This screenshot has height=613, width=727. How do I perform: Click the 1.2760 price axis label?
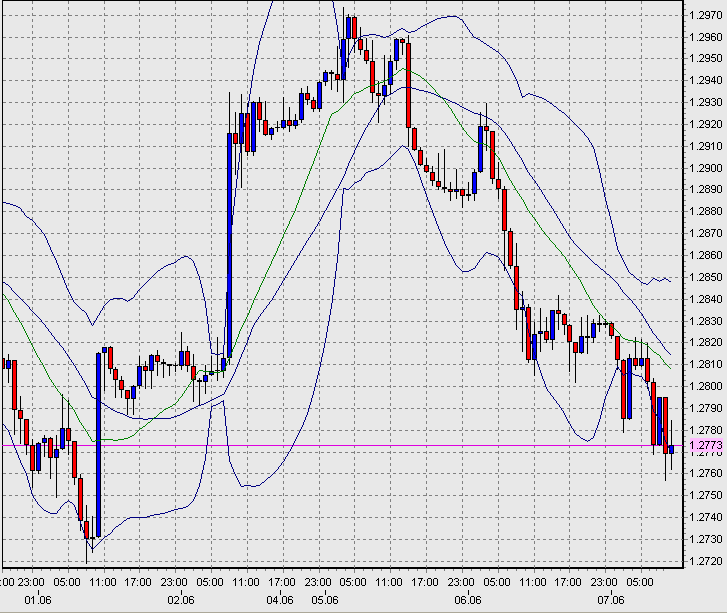pyautogui.click(x=706, y=473)
